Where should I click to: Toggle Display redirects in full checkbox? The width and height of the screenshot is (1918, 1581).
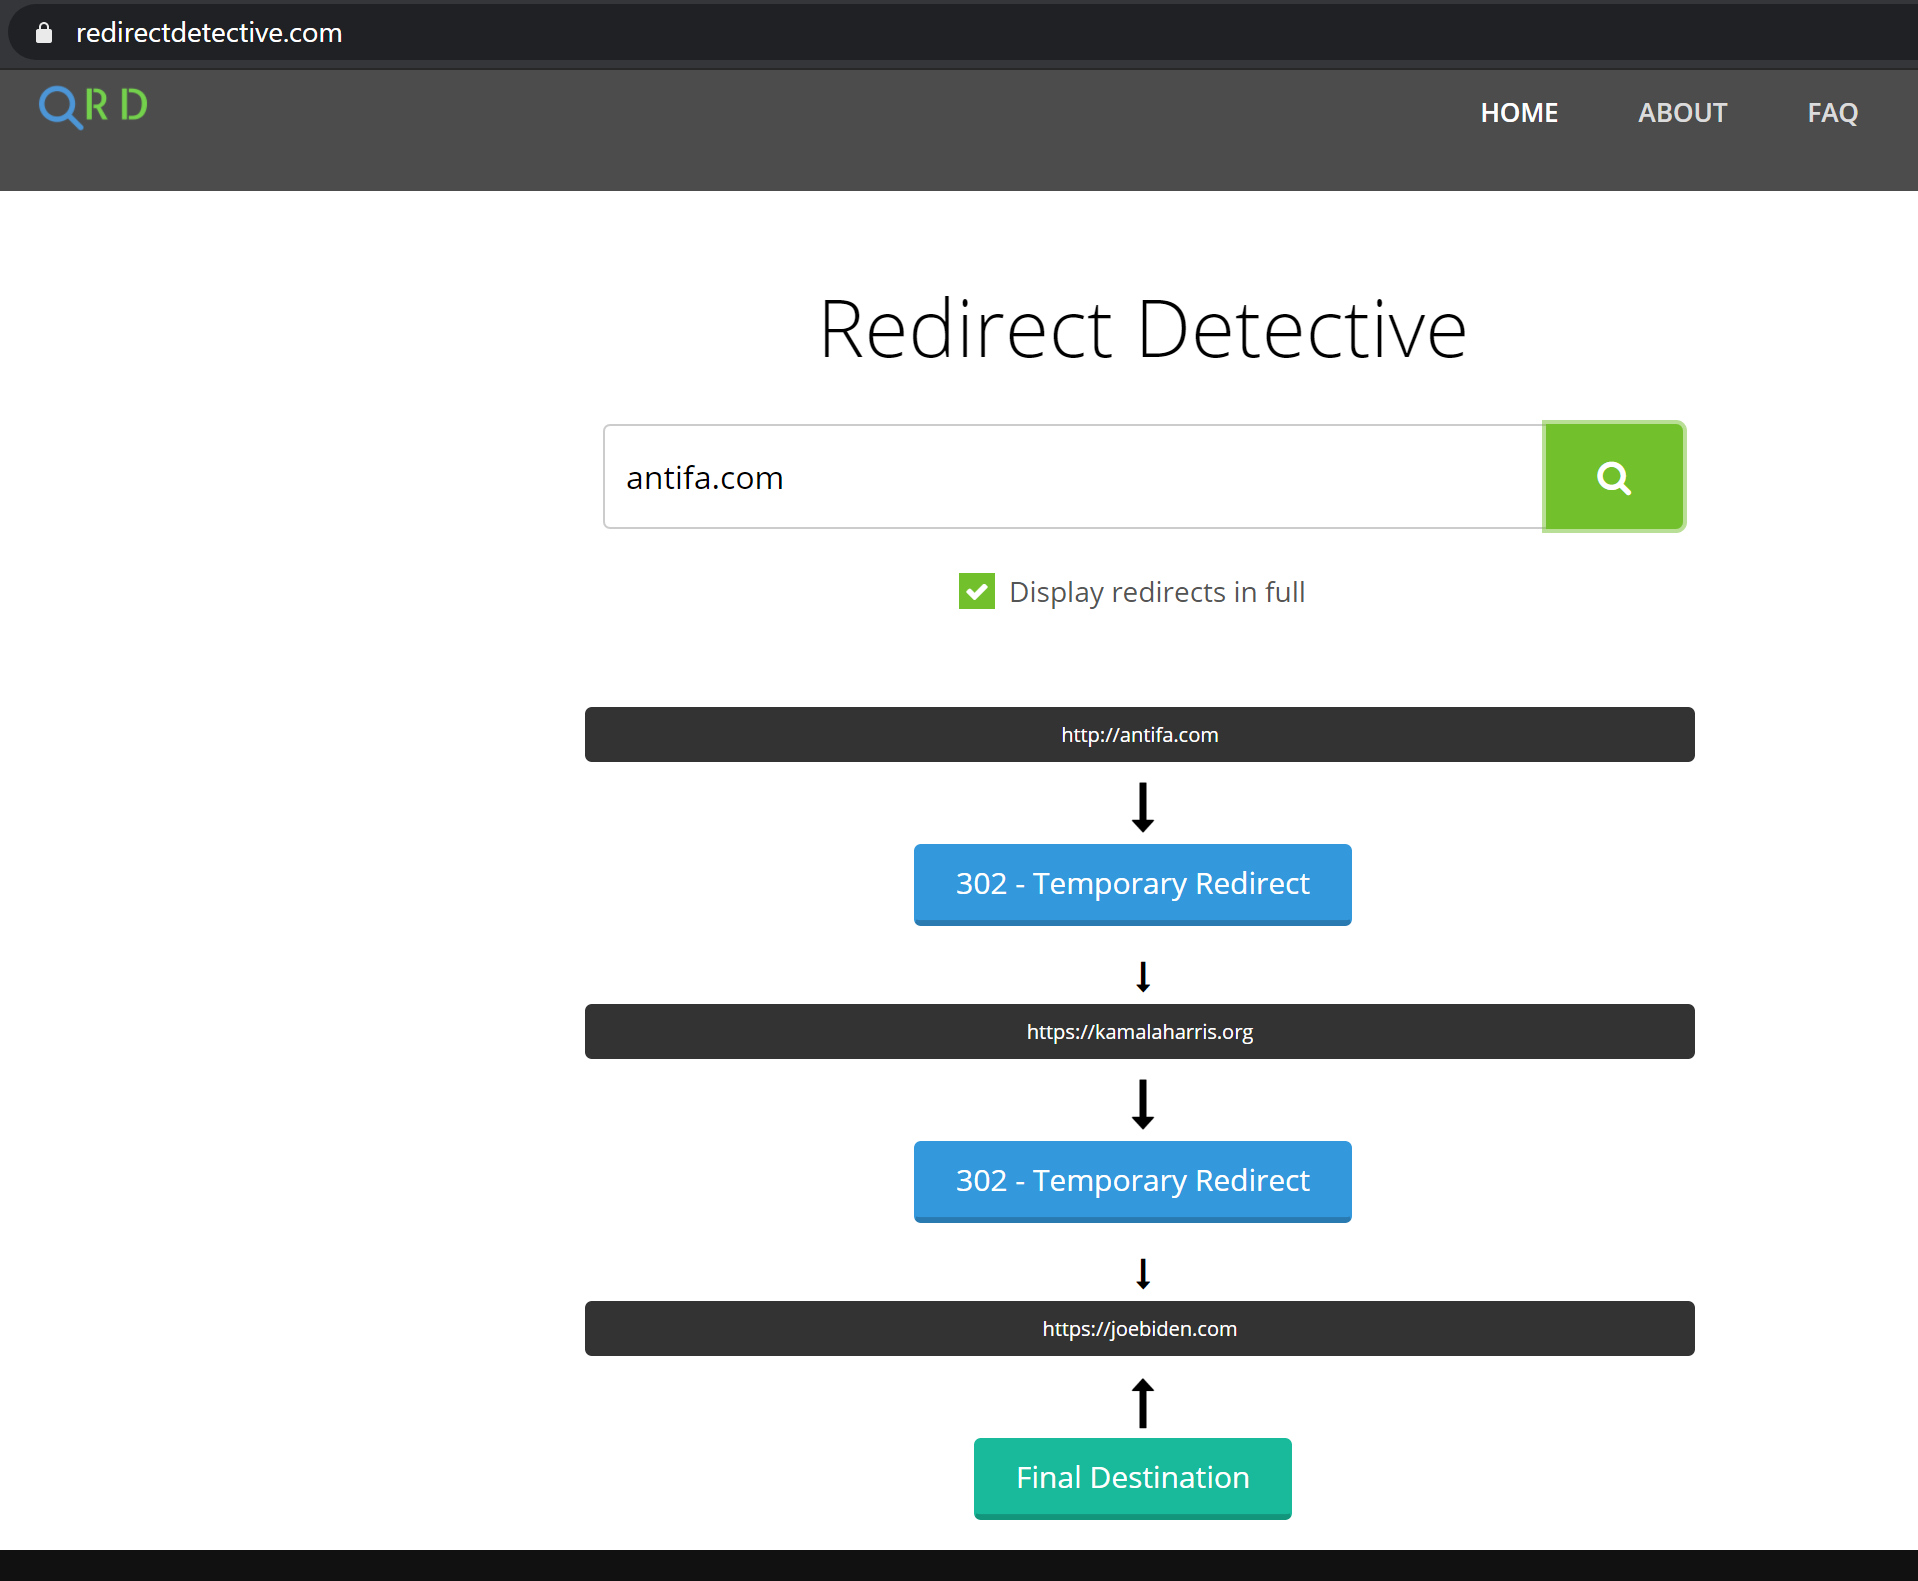point(976,591)
